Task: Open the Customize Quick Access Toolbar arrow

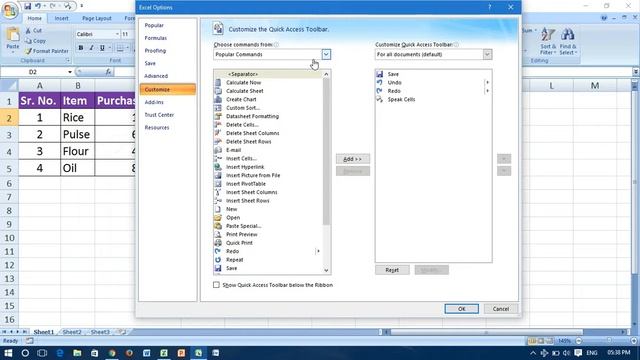Action: point(82,6)
